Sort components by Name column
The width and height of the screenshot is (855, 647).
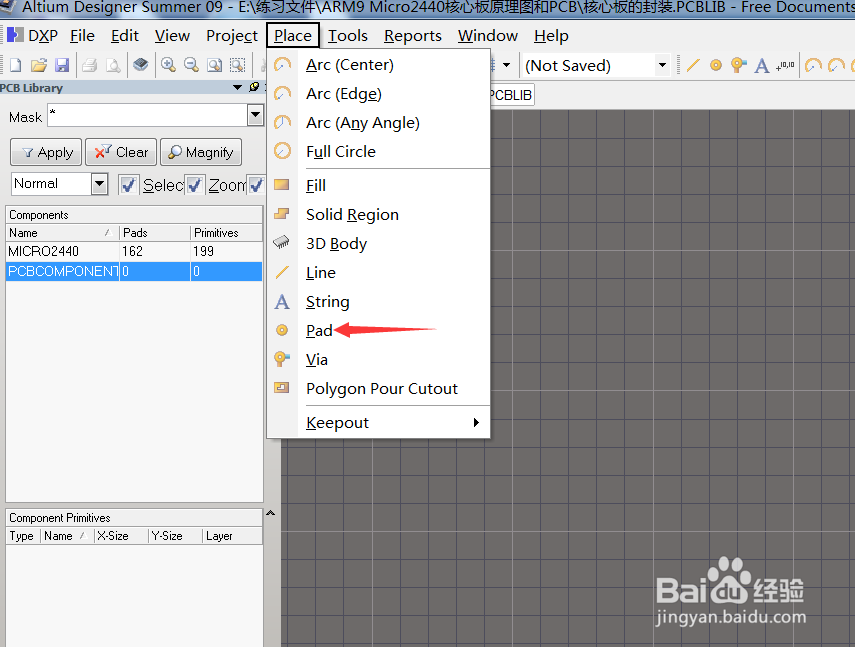pos(62,233)
